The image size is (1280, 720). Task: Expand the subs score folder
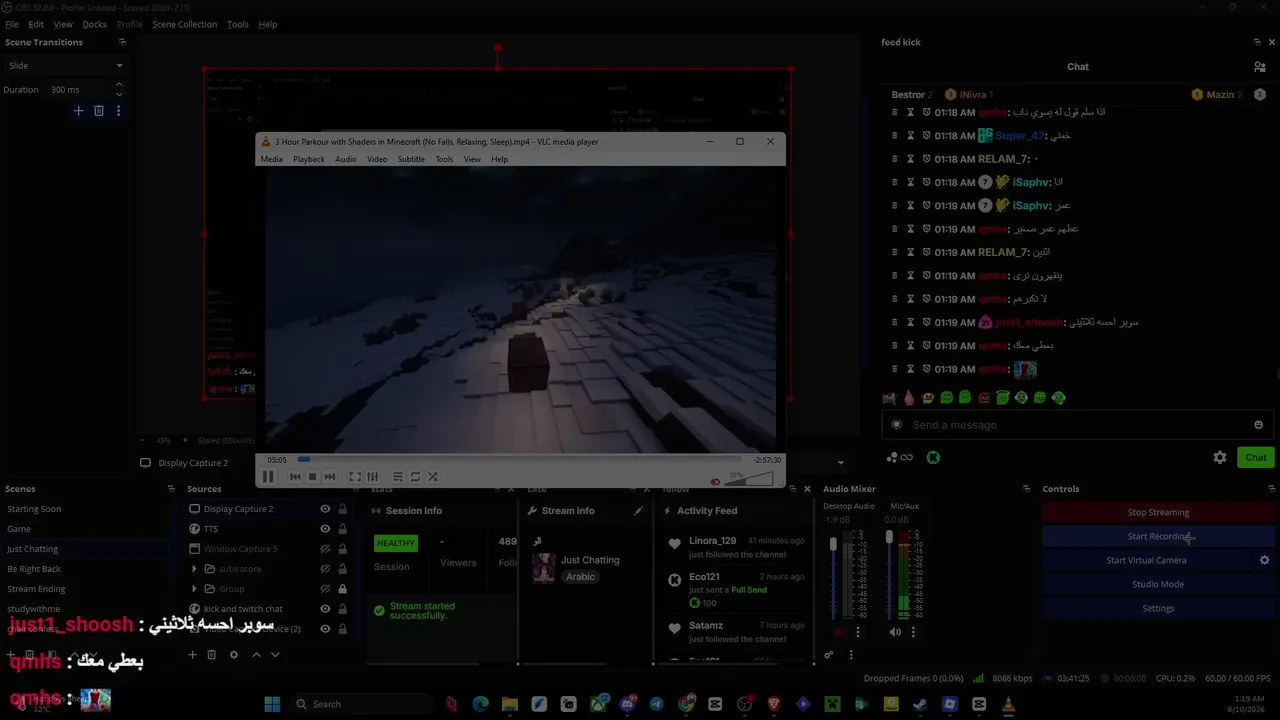[194, 569]
